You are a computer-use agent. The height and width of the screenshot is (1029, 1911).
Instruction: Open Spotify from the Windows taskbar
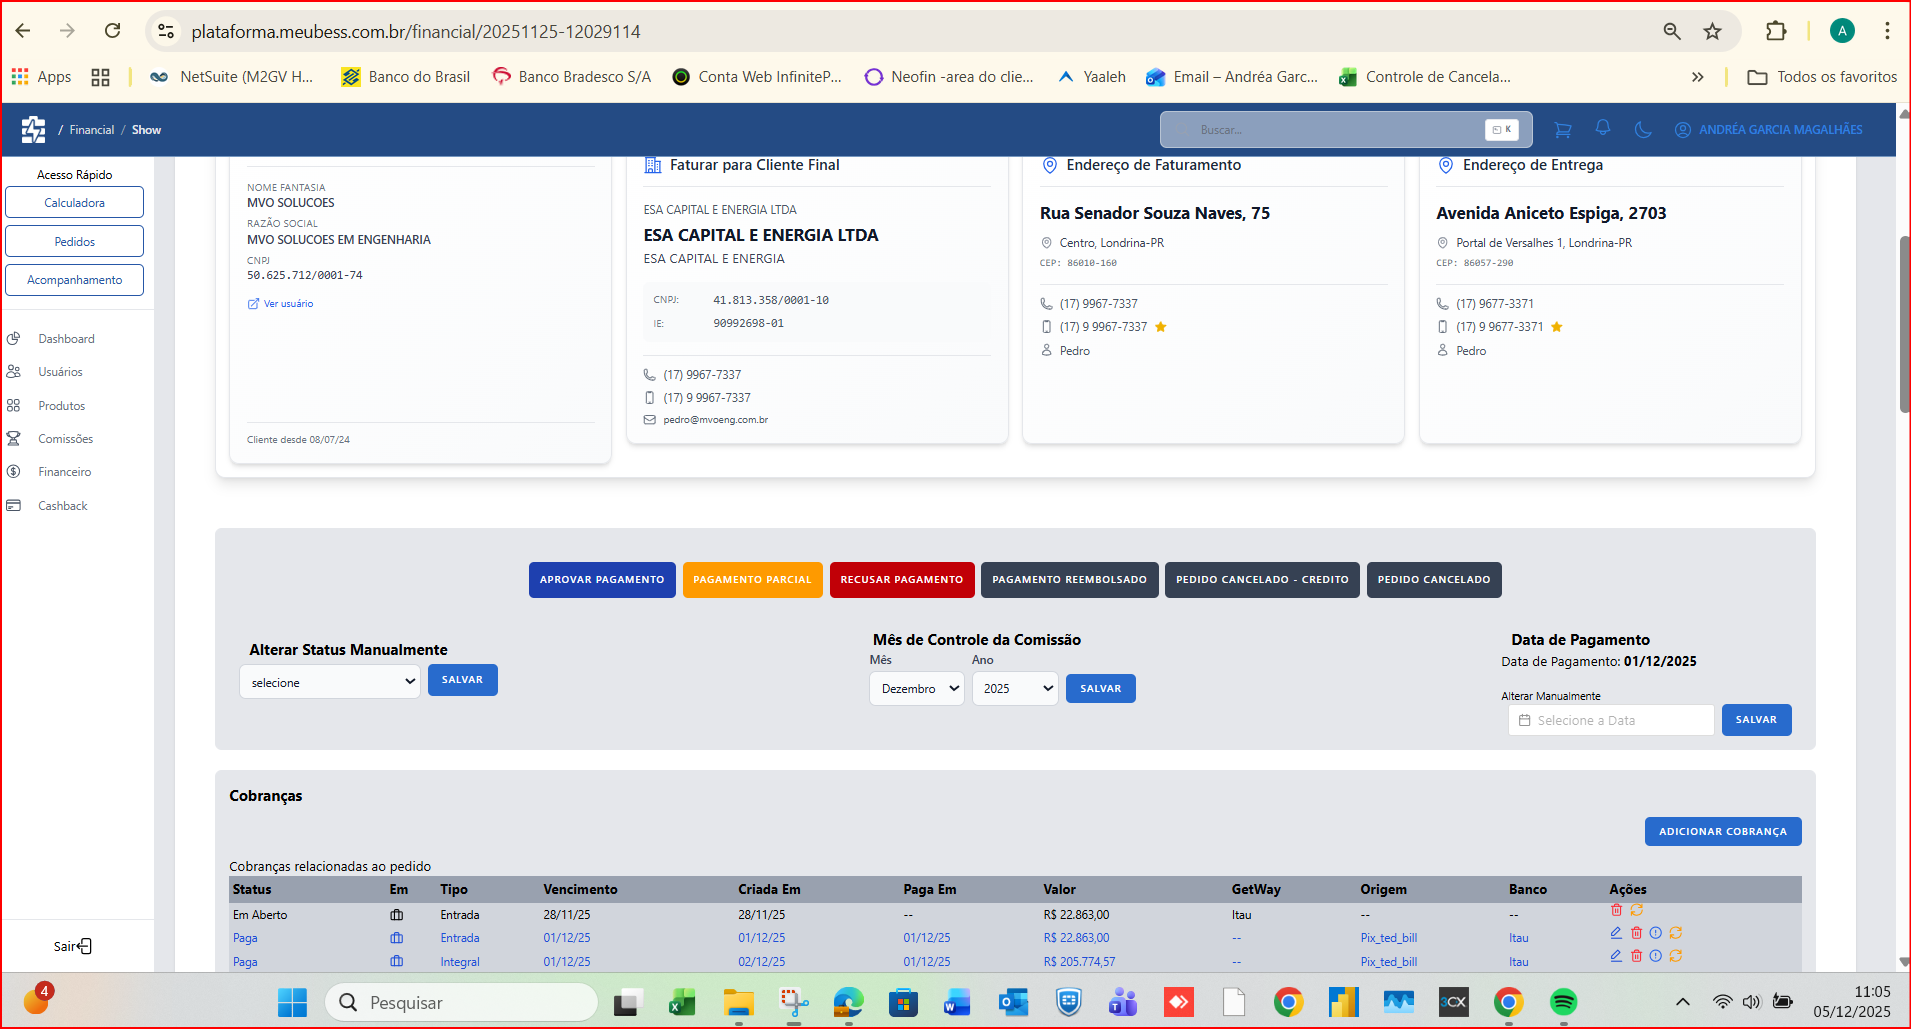point(1563,1002)
